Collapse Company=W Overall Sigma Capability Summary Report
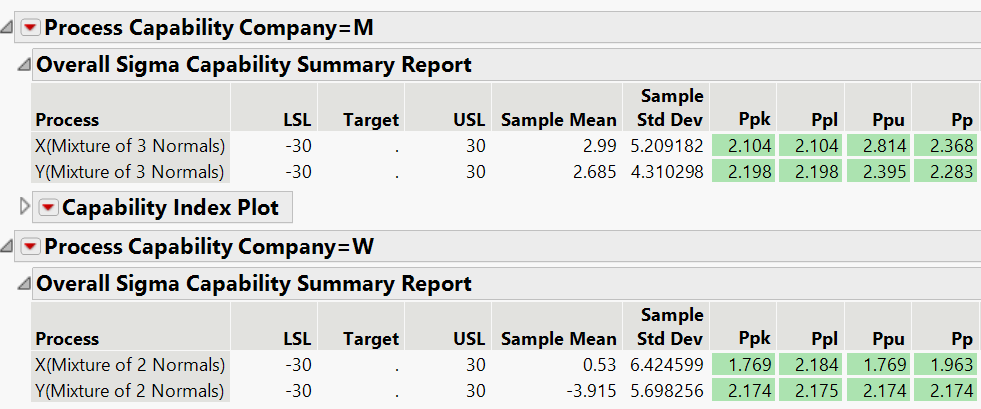The height and width of the screenshot is (409, 981). tap(24, 284)
